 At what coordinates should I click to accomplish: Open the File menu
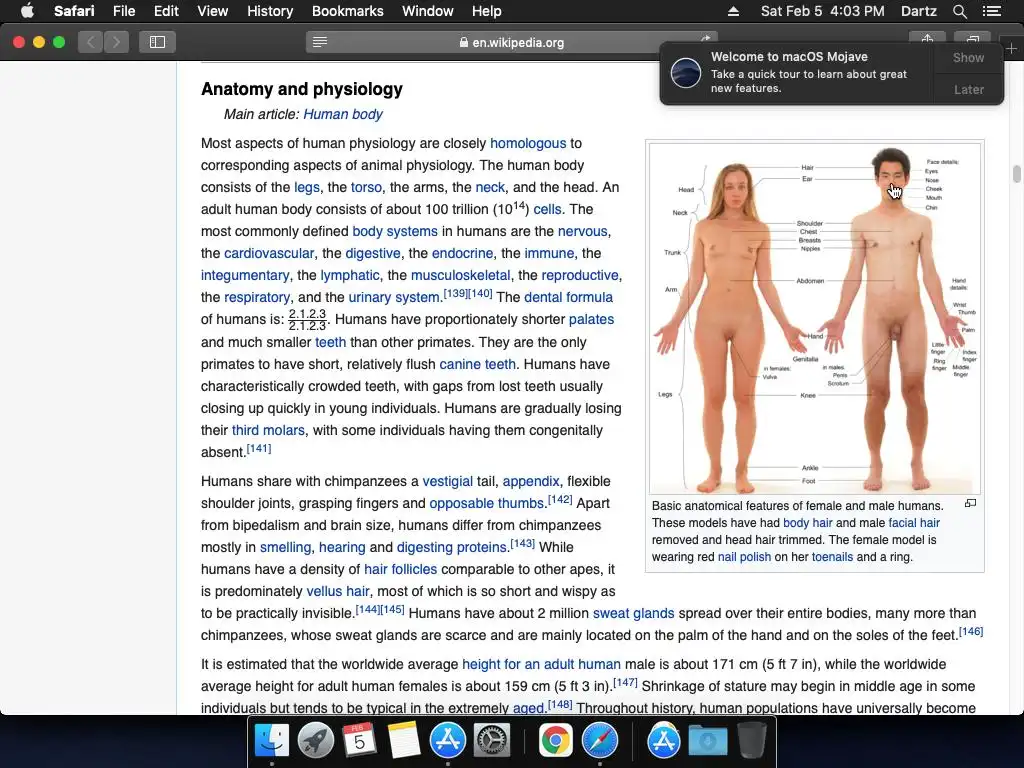coord(123,11)
